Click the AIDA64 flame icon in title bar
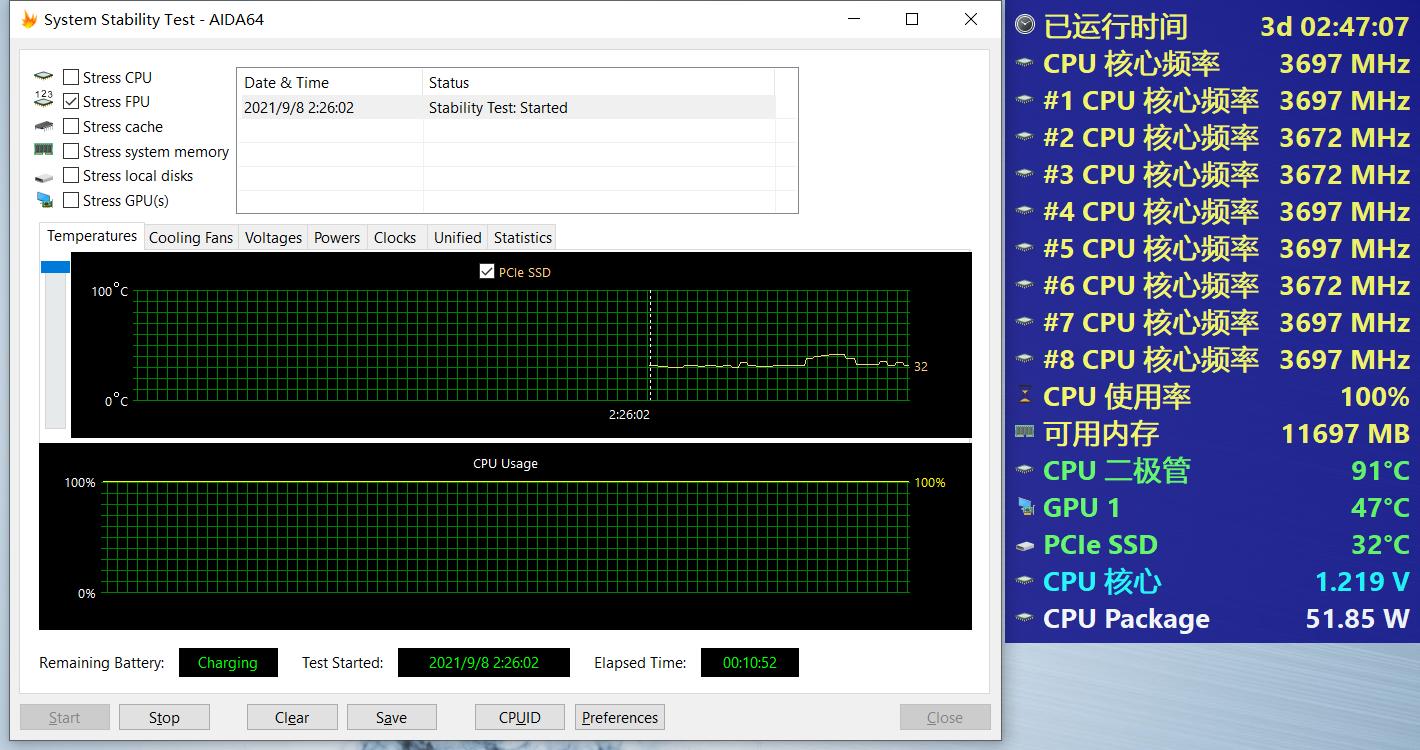 pyautogui.click(x=29, y=19)
